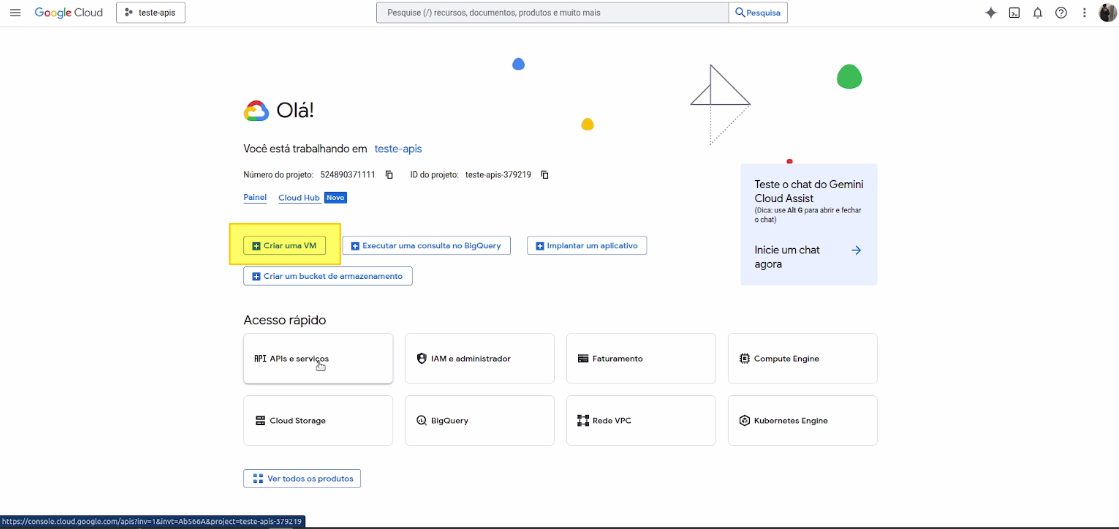Click Criar uma VM button
The image size is (1119, 529).
(284, 246)
